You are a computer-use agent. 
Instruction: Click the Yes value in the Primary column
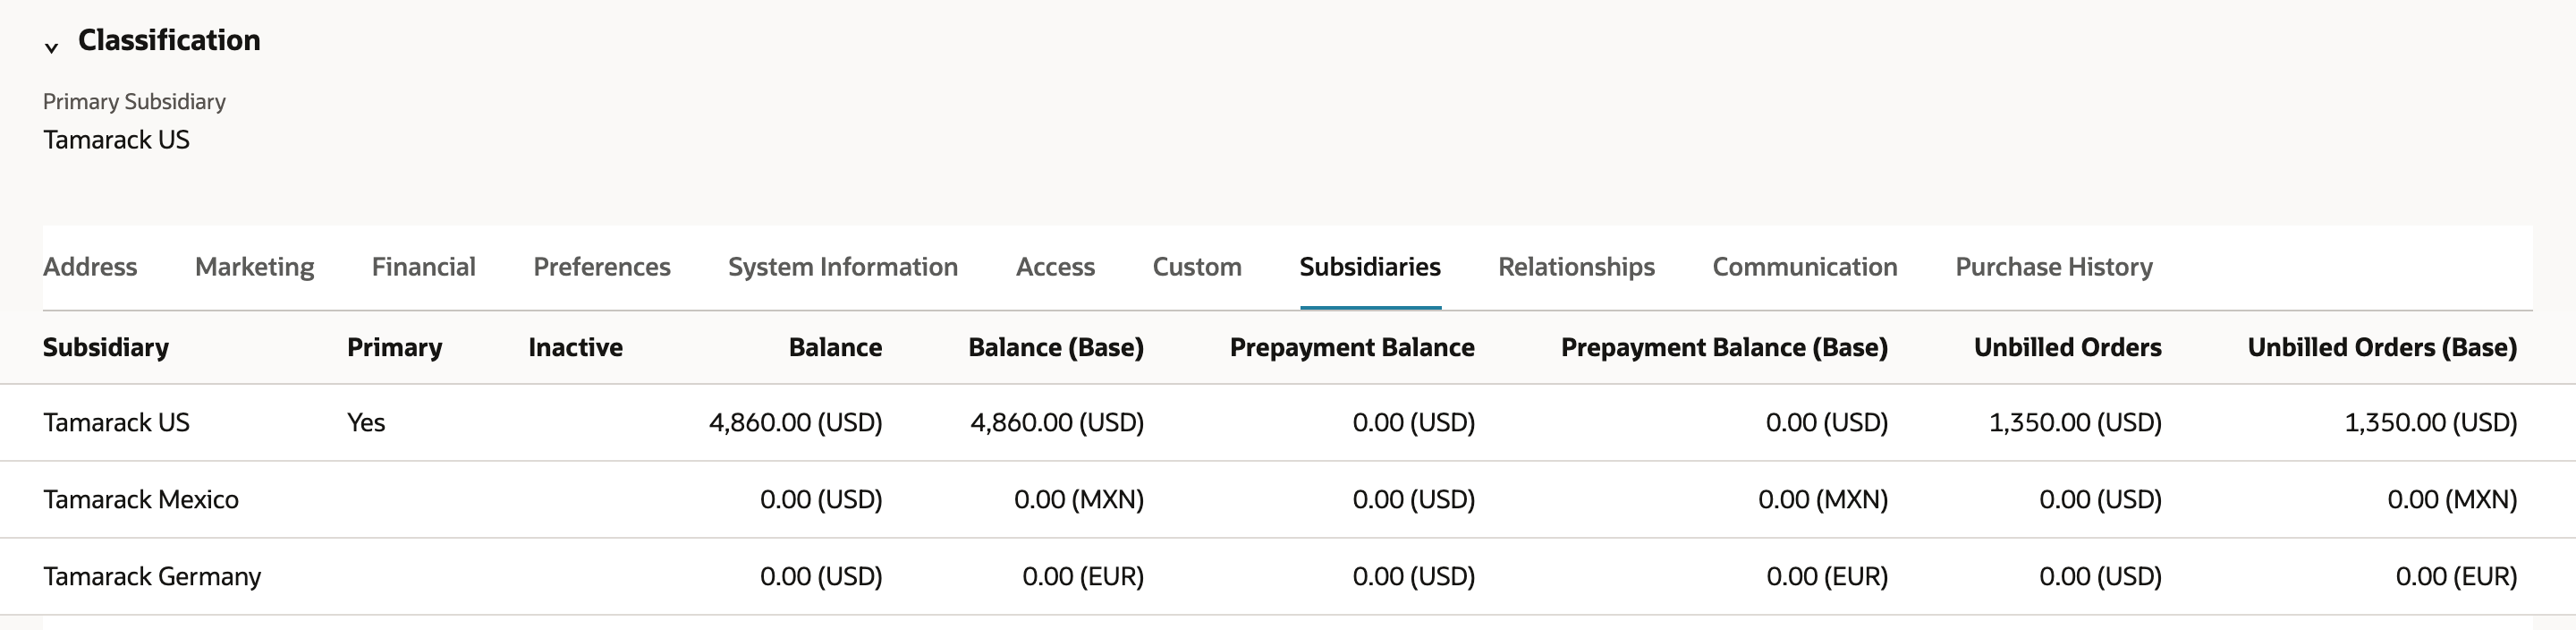point(366,422)
